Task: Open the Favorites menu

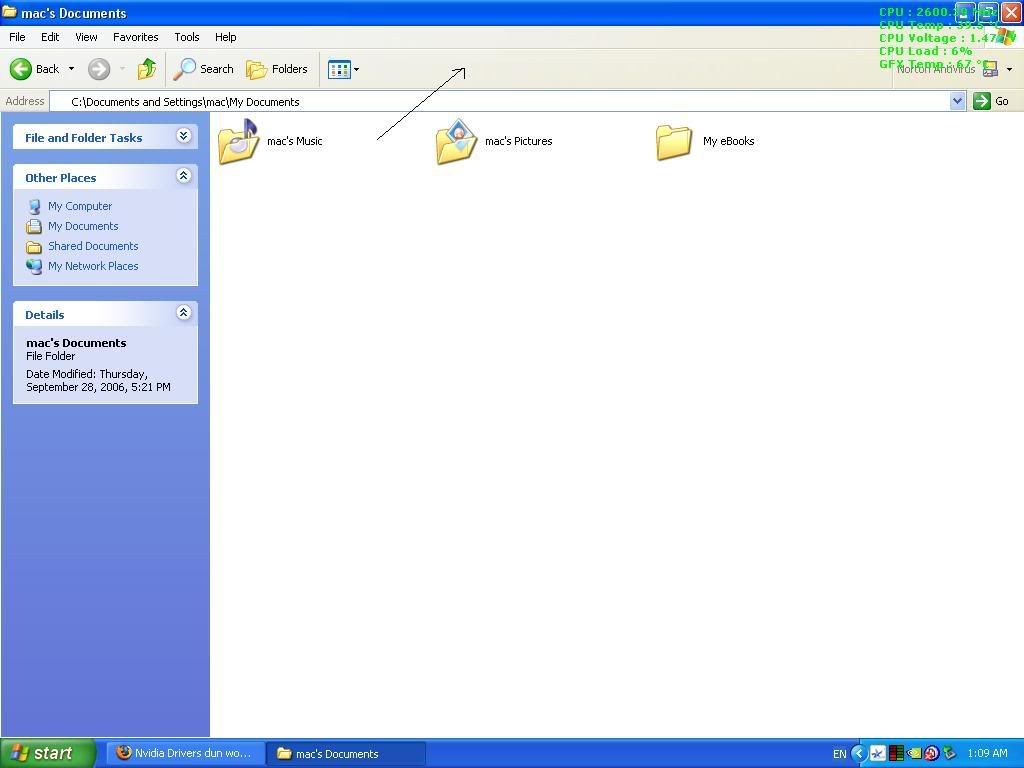Action: click(x=135, y=37)
